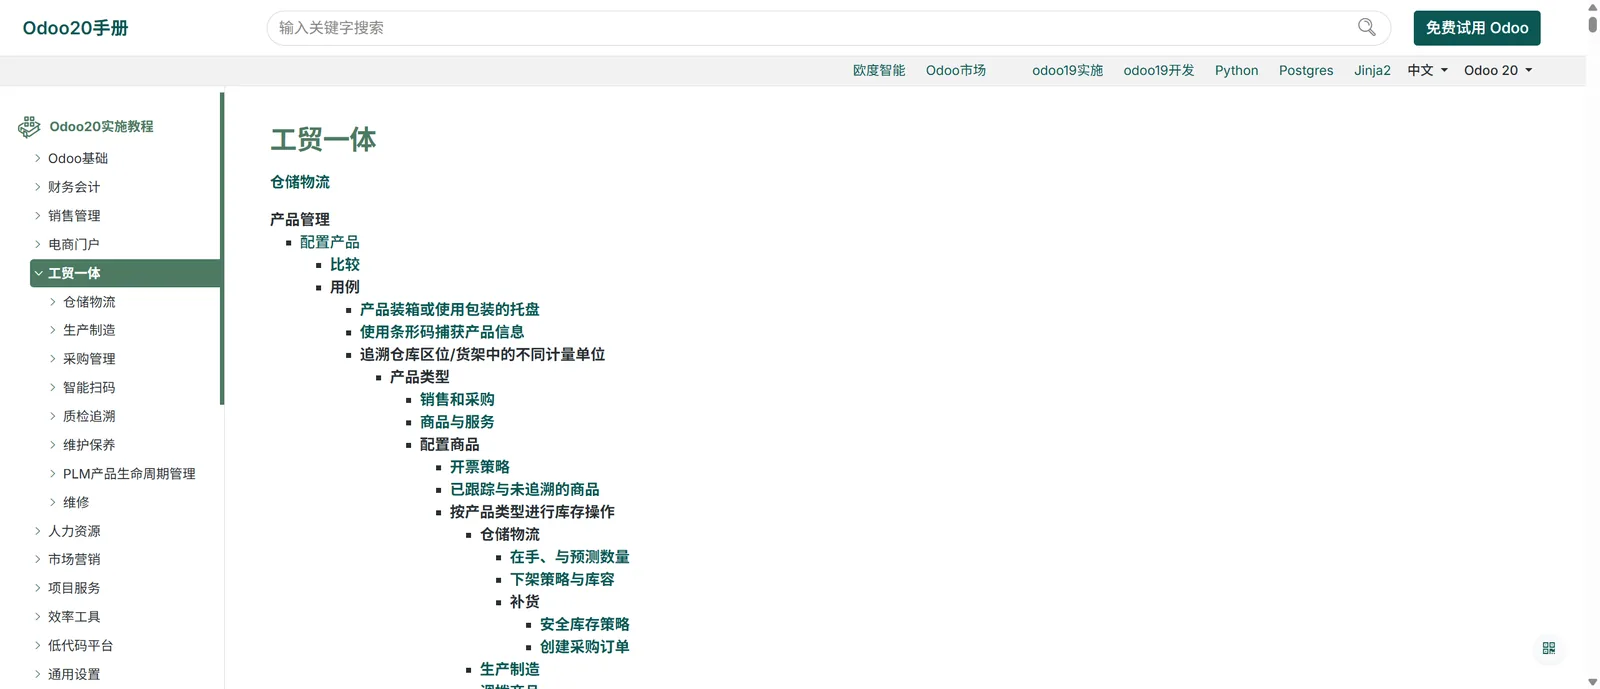This screenshot has height=689, width=1600.
Task: Expand the 生产制造 sidebar chevron
Action: coord(53,330)
